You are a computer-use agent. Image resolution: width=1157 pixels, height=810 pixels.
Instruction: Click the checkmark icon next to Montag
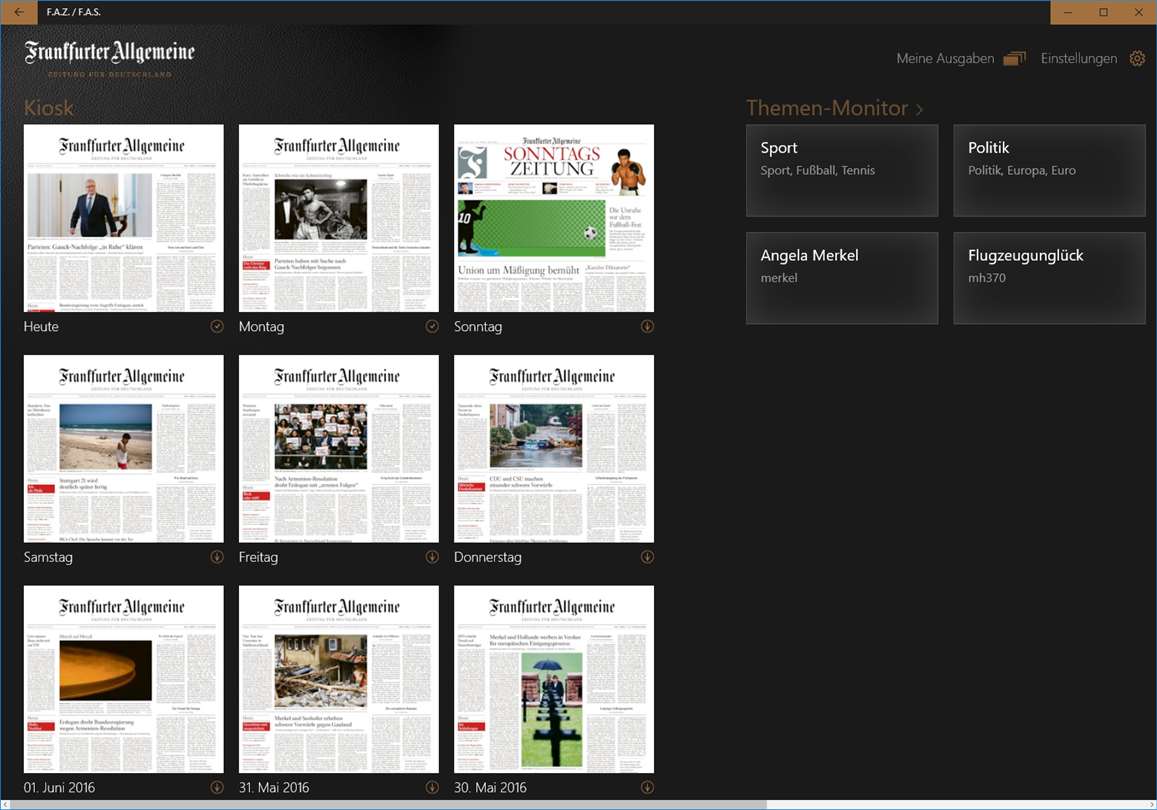click(432, 326)
